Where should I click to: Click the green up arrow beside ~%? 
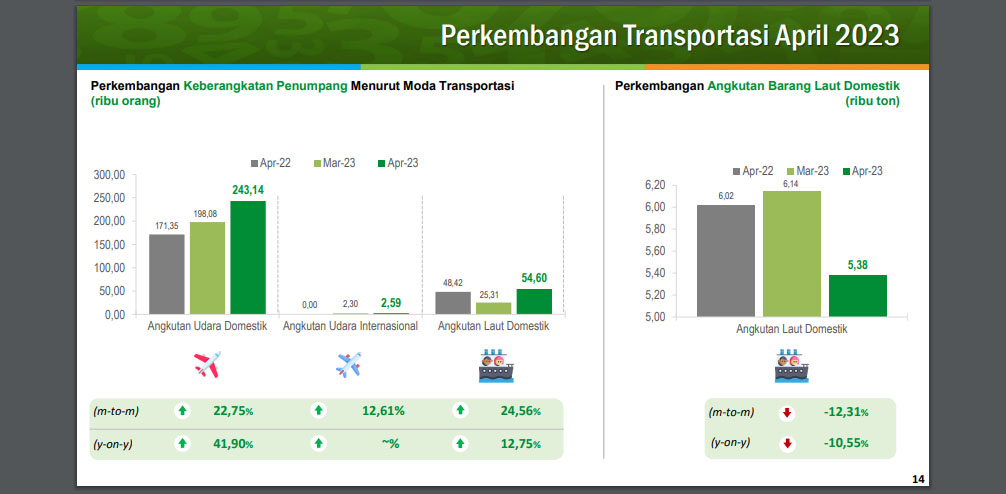click(x=318, y=443)
